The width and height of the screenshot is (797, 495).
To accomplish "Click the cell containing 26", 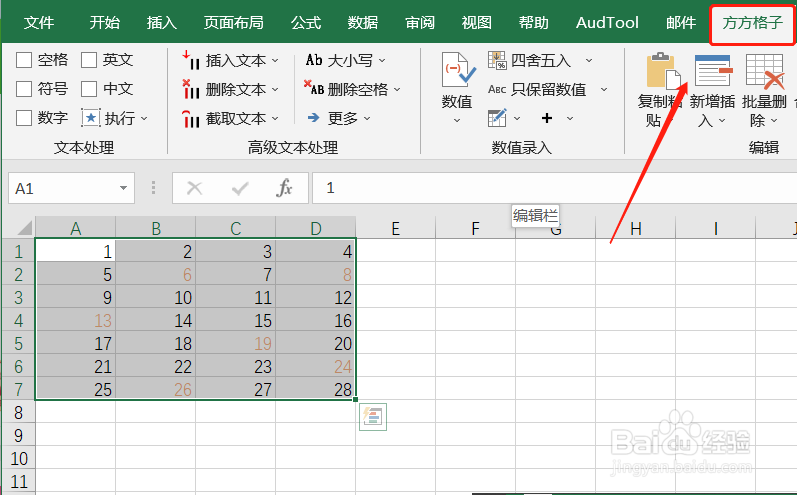I will point(156,389).
